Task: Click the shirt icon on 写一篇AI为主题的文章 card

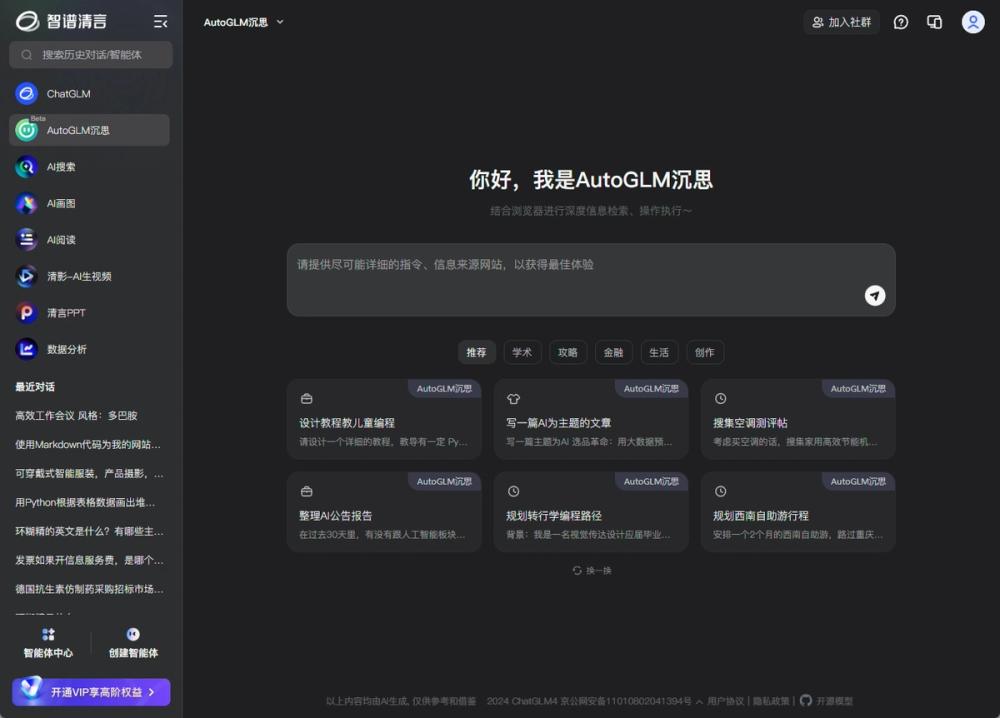Action: [513, 399]
